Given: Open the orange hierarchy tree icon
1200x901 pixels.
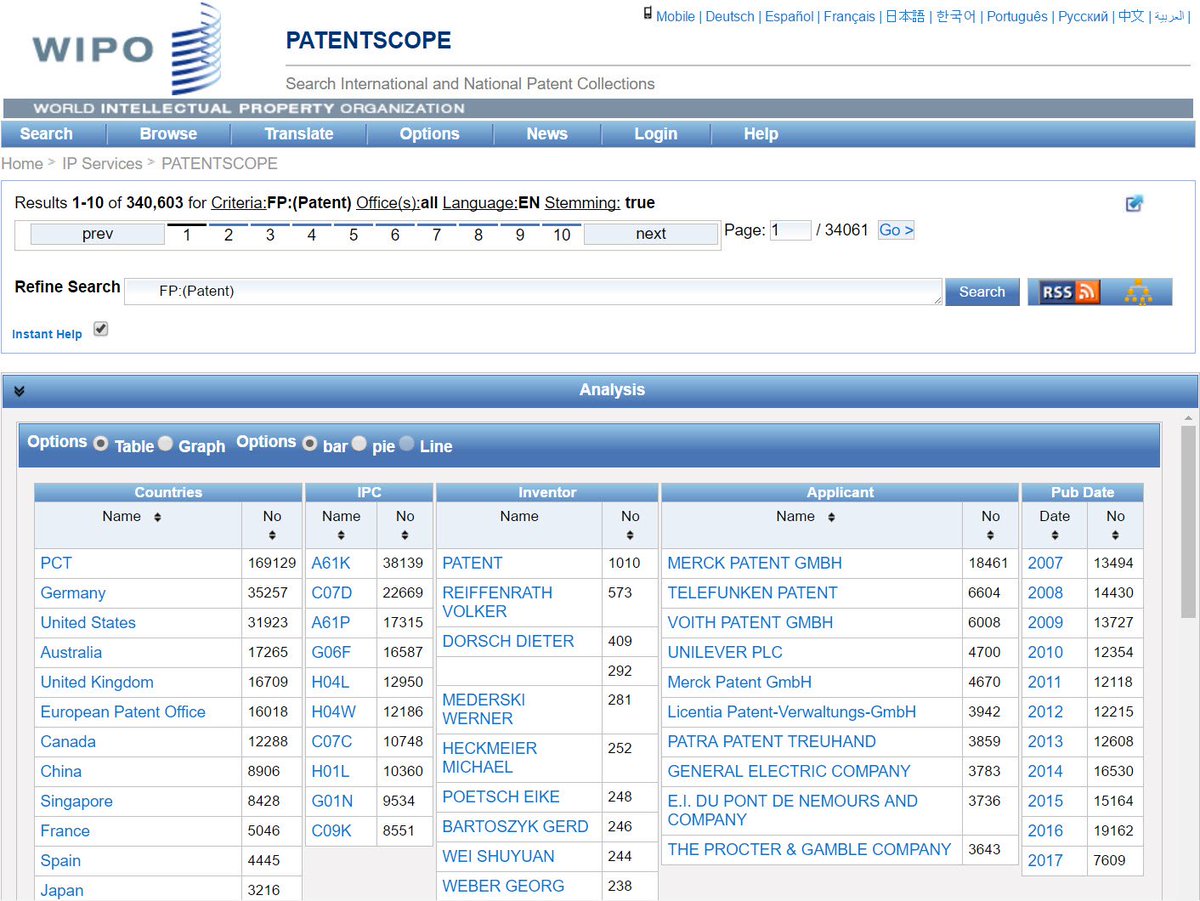Looking at the screenshot, I should coord(1138,292).
